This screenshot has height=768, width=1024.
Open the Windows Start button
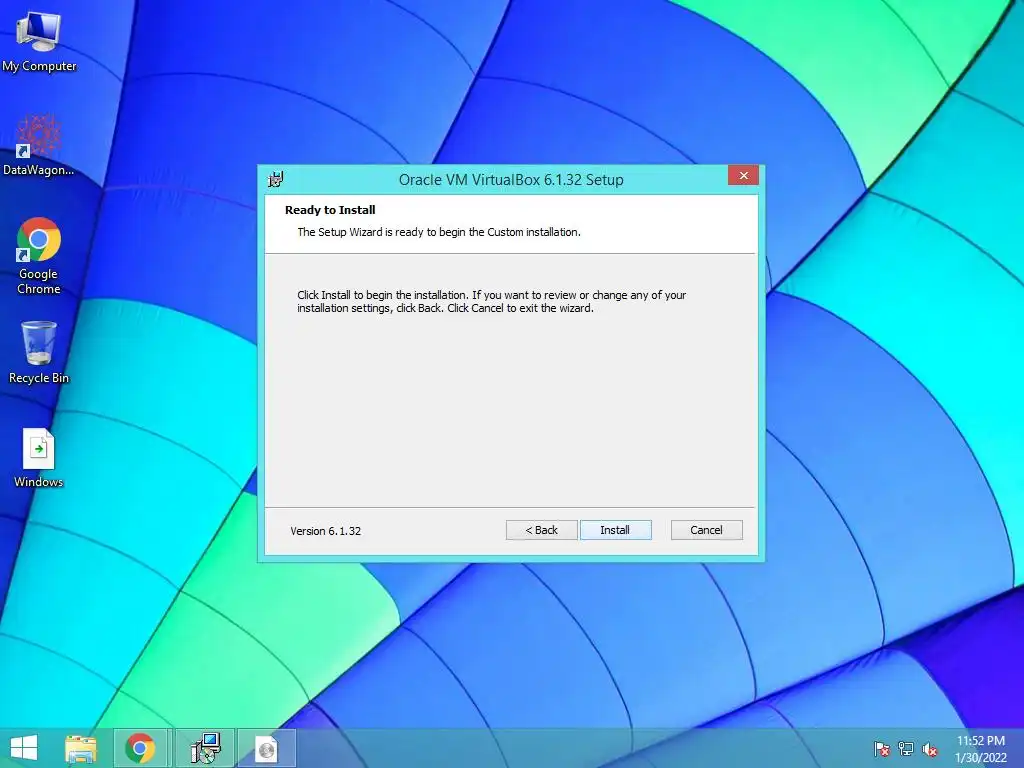pos(24,748)
